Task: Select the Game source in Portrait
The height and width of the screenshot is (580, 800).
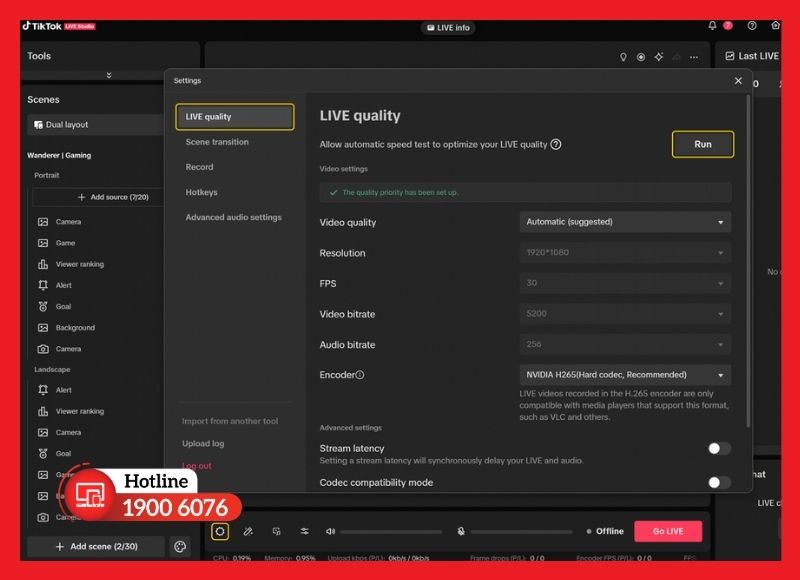Action: click(x=65, y=243)
